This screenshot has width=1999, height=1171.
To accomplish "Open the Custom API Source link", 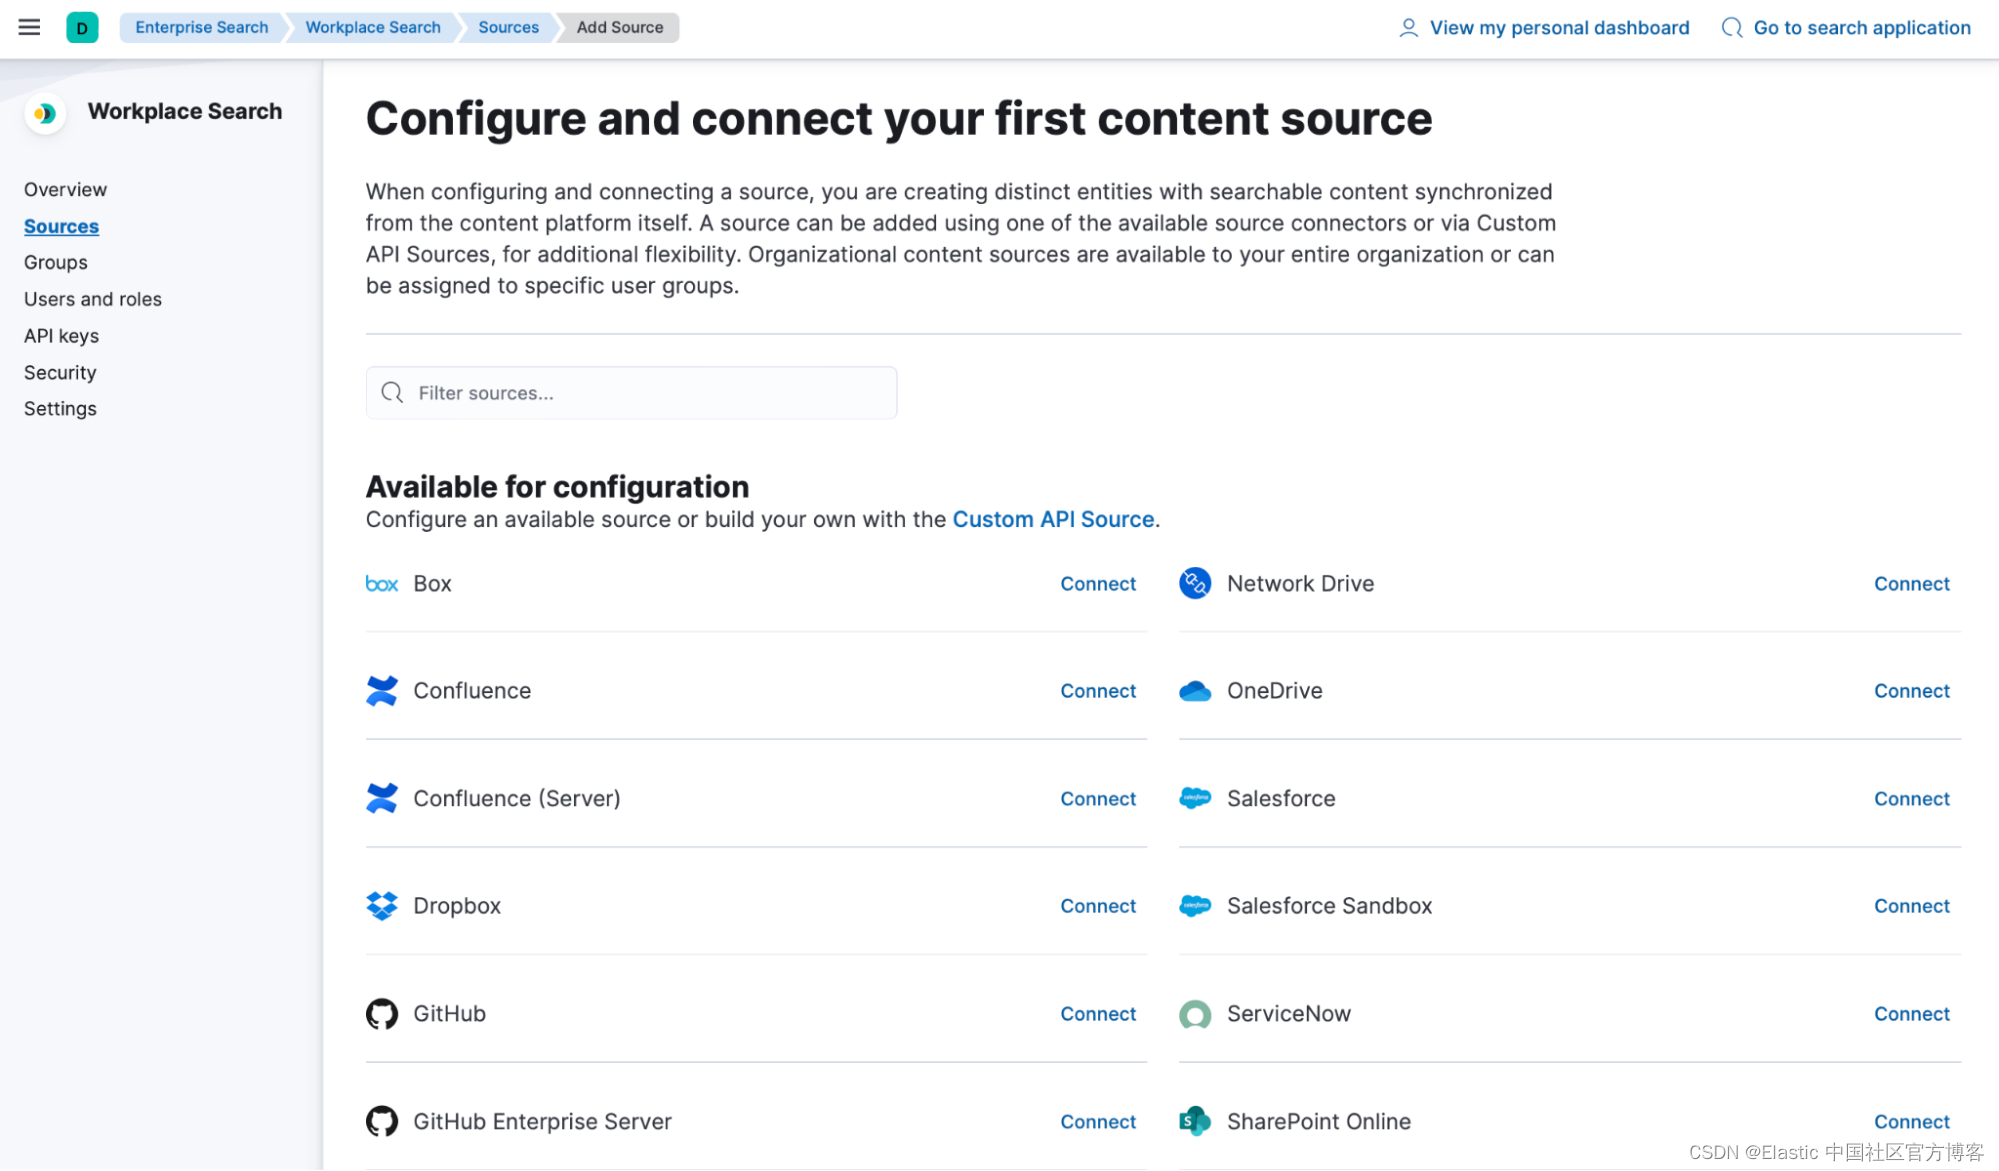I will (x=1051, y=519).
